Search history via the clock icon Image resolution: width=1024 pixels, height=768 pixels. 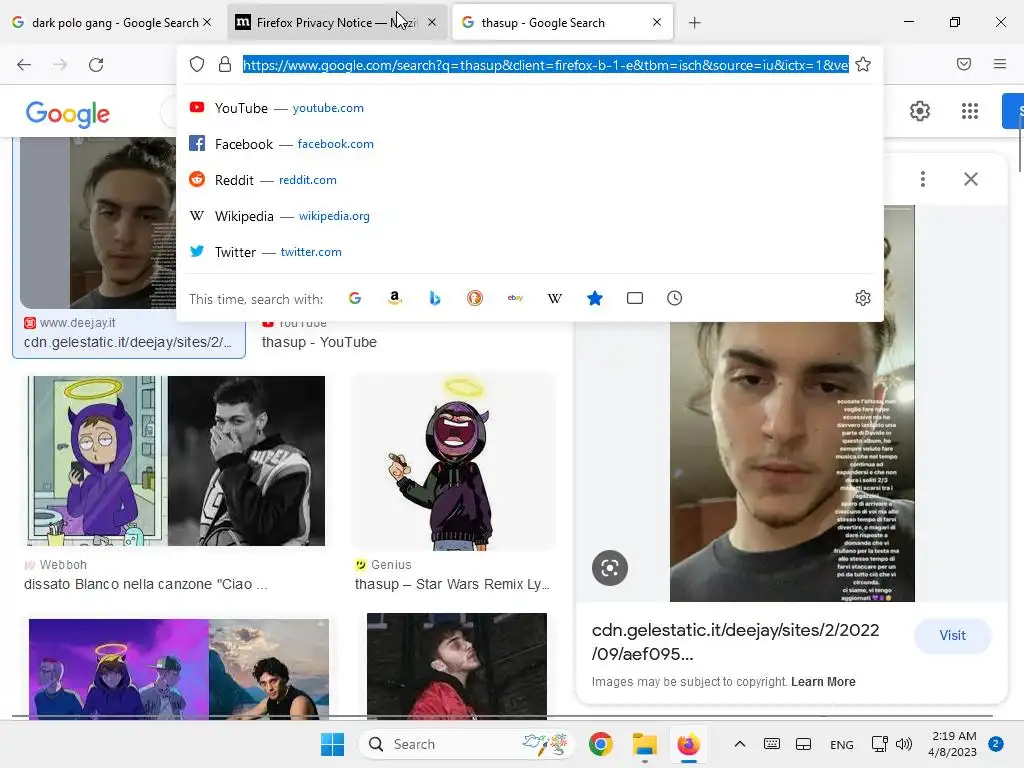(x=675, y=298)
